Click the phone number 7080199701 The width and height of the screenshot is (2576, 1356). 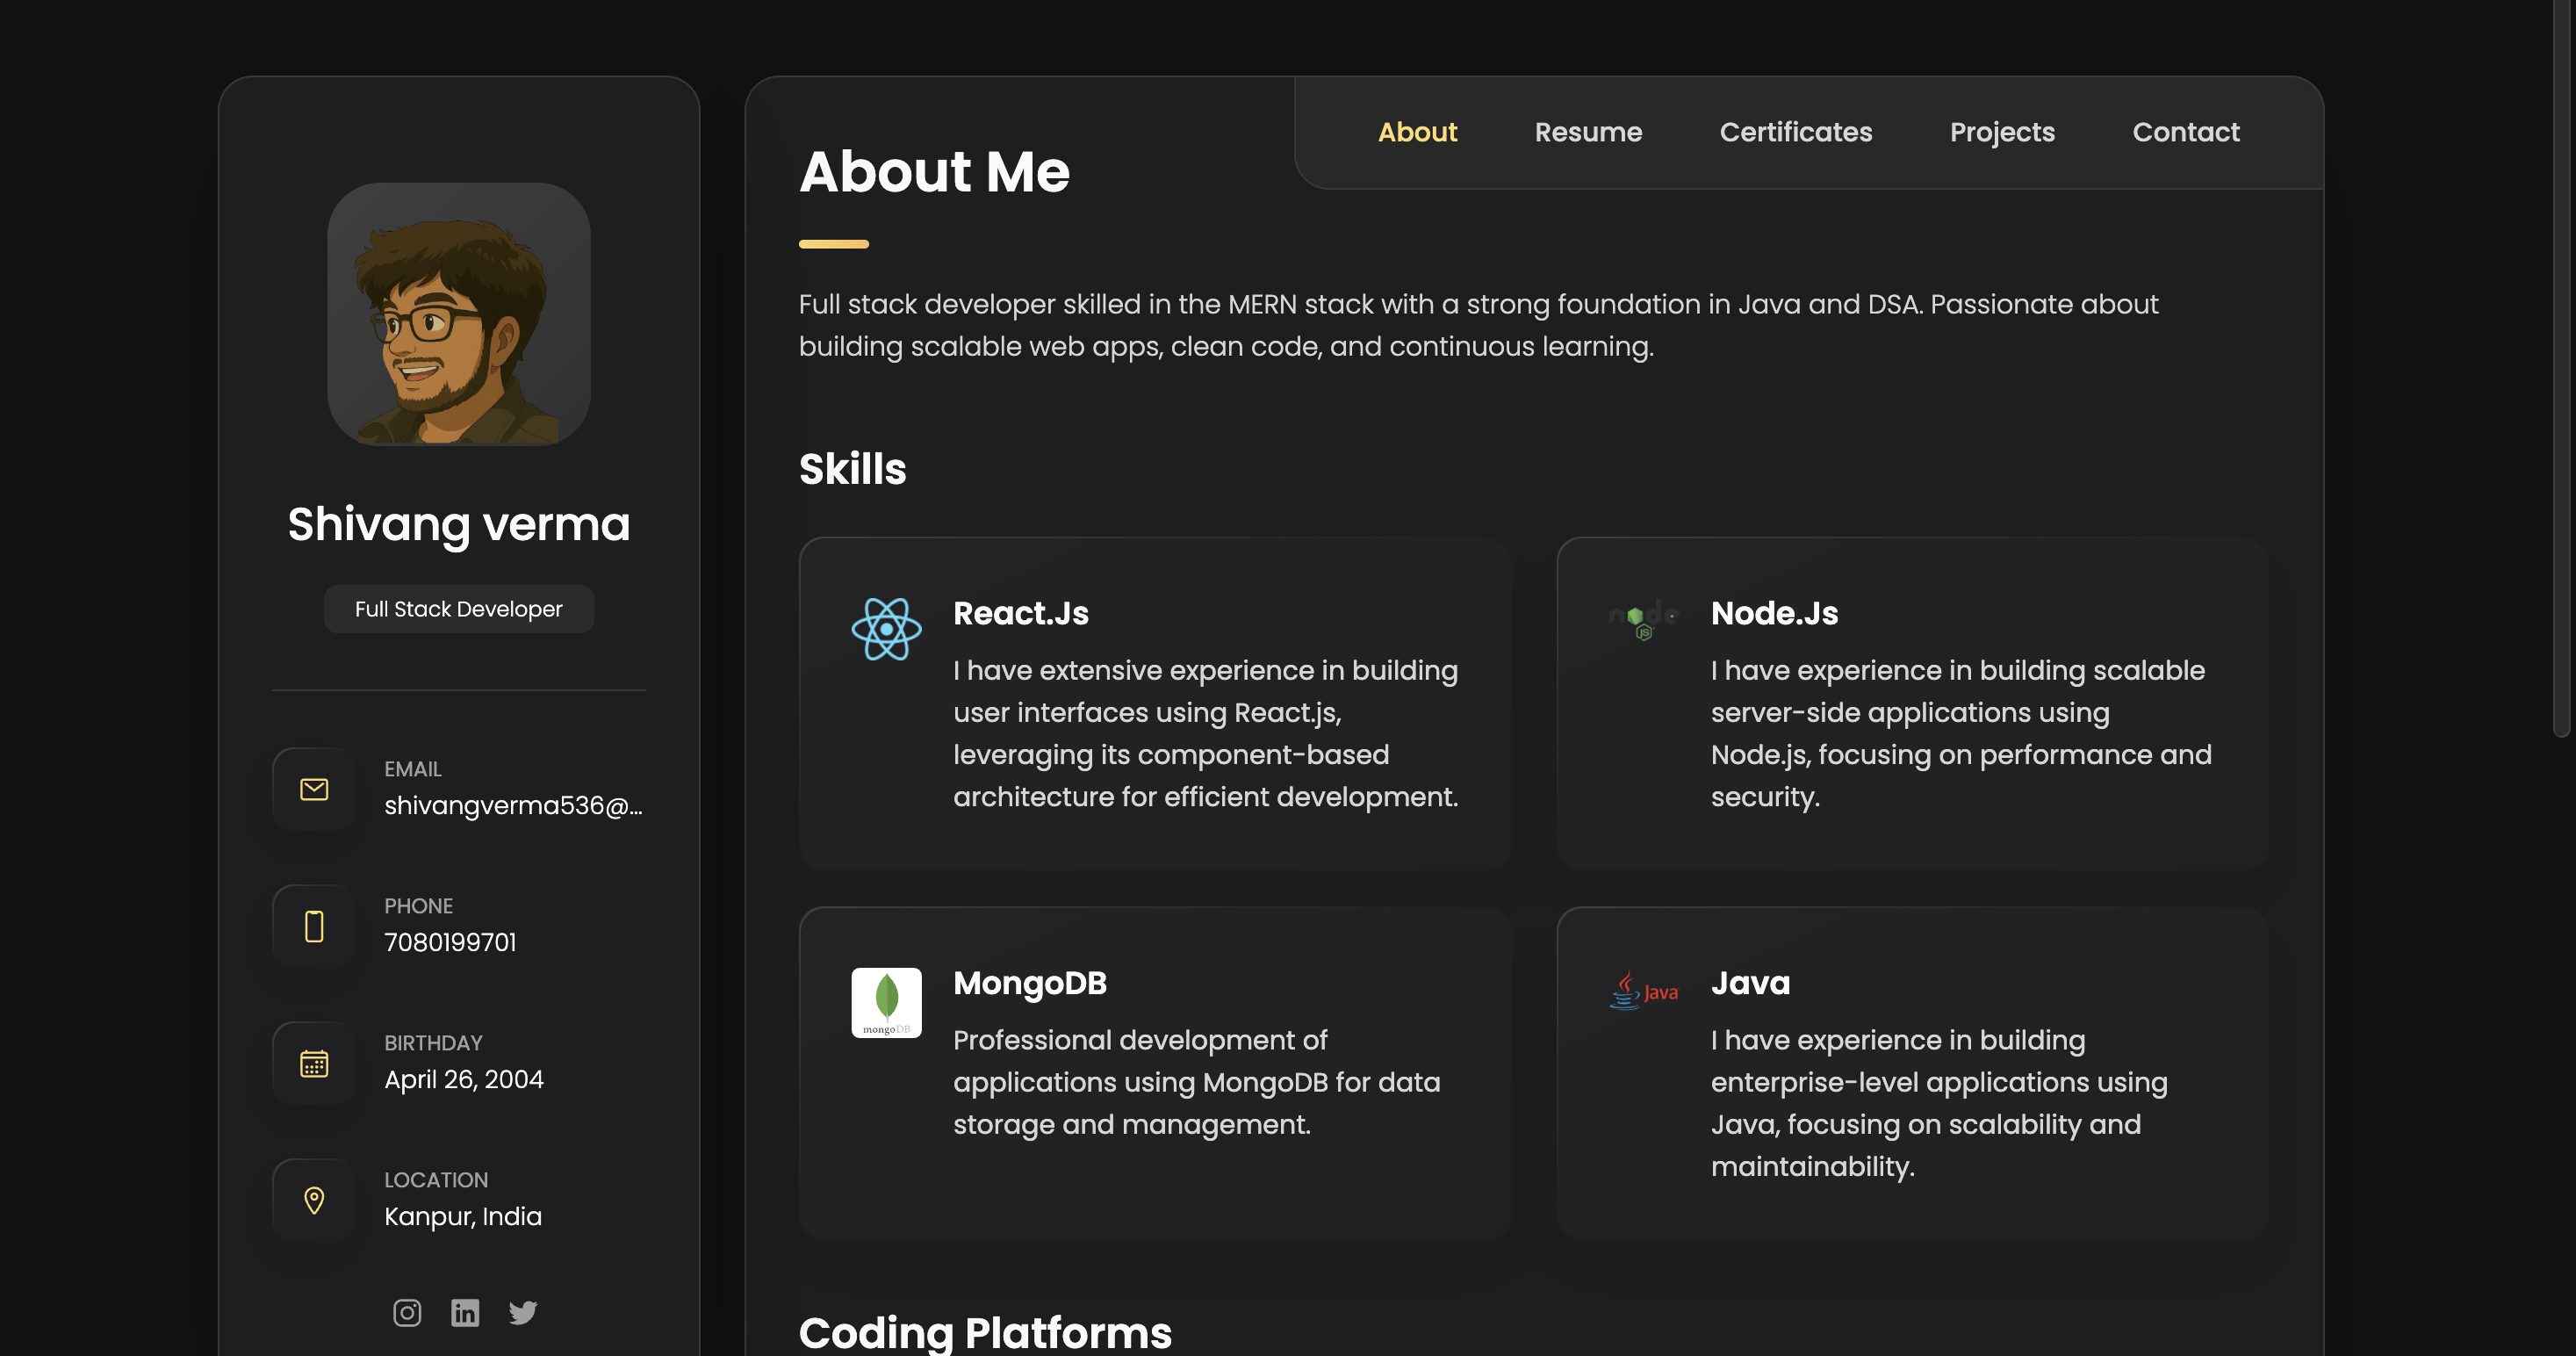(450, 942)
